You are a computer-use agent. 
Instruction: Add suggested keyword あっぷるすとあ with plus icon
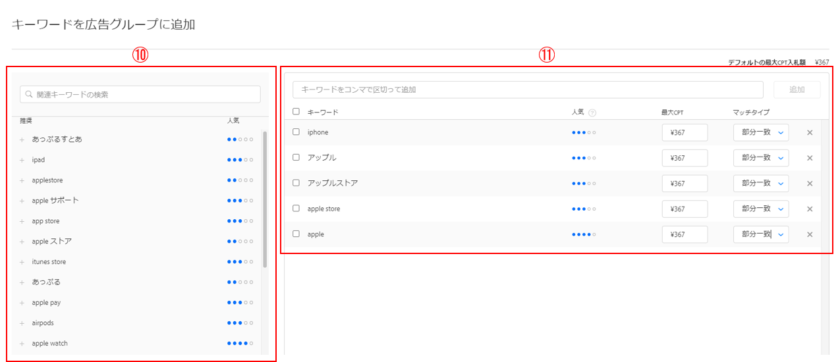click(x=22, y=139)
